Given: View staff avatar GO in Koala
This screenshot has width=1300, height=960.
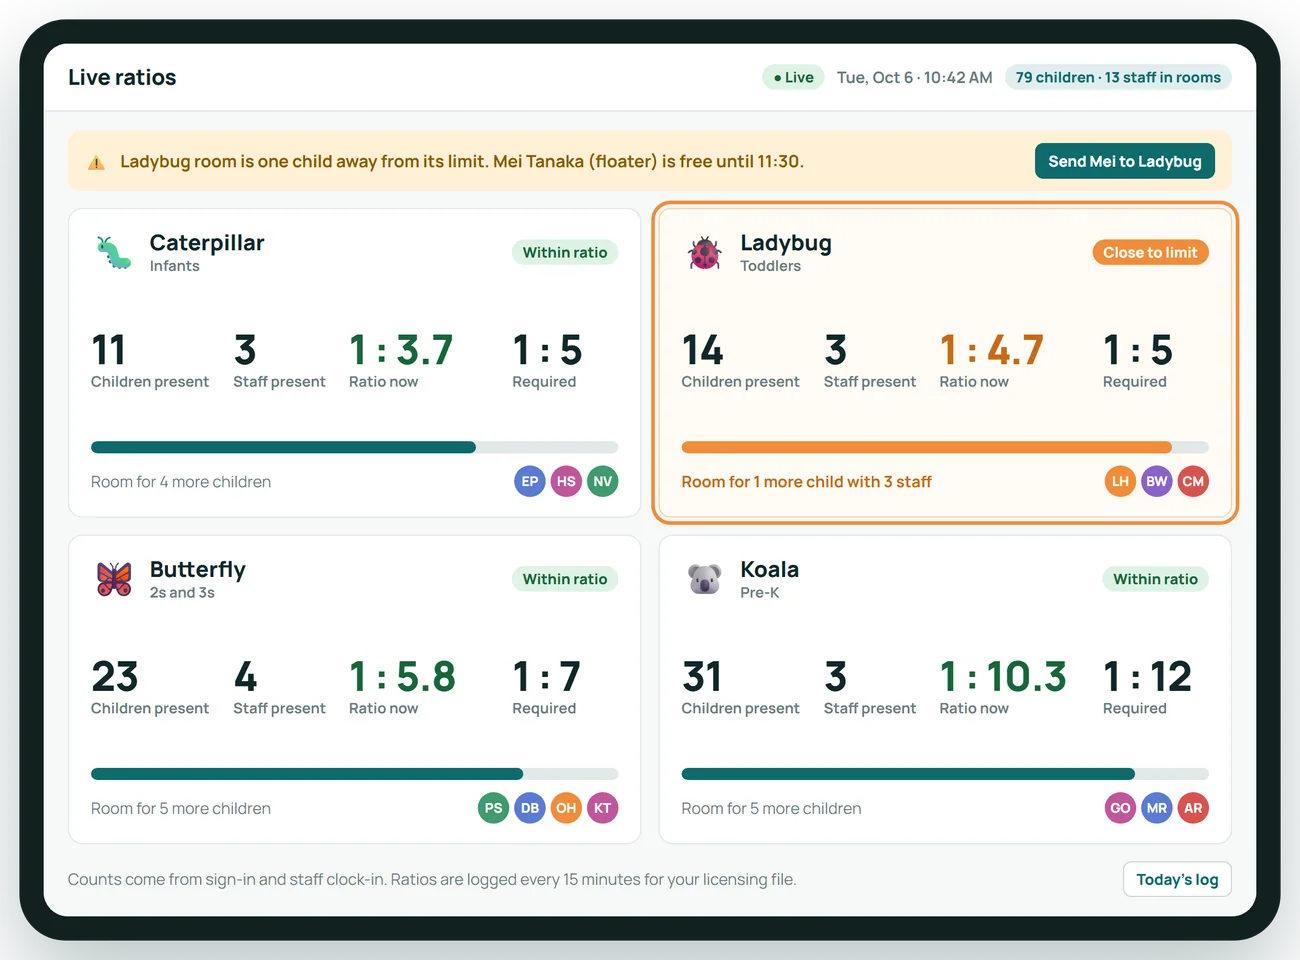Looking at the screenshot, I should [x=1120, y=808].
